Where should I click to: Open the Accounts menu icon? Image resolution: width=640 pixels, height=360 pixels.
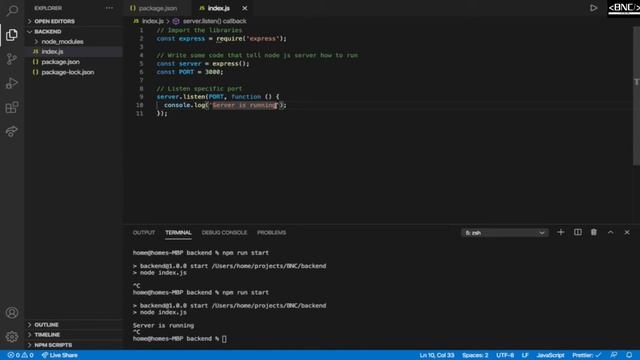(x=12, y=313)
